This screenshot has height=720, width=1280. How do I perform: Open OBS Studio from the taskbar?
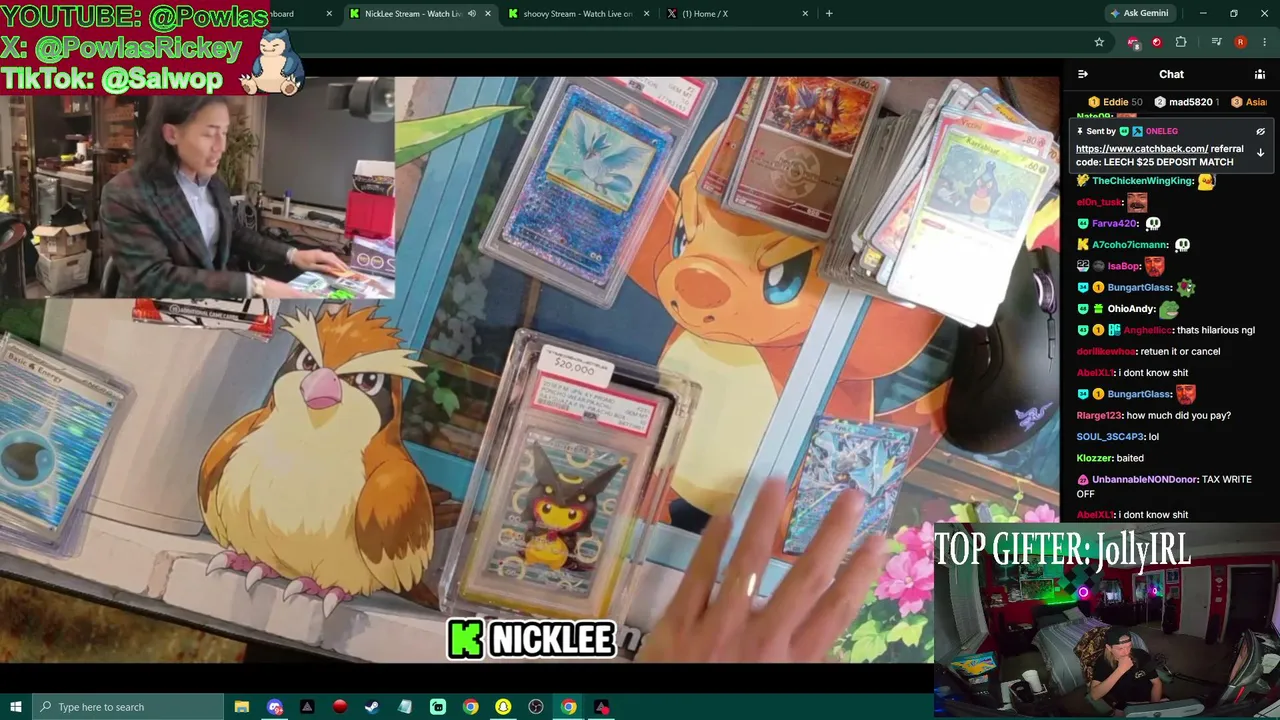click(x=536, y=707)
